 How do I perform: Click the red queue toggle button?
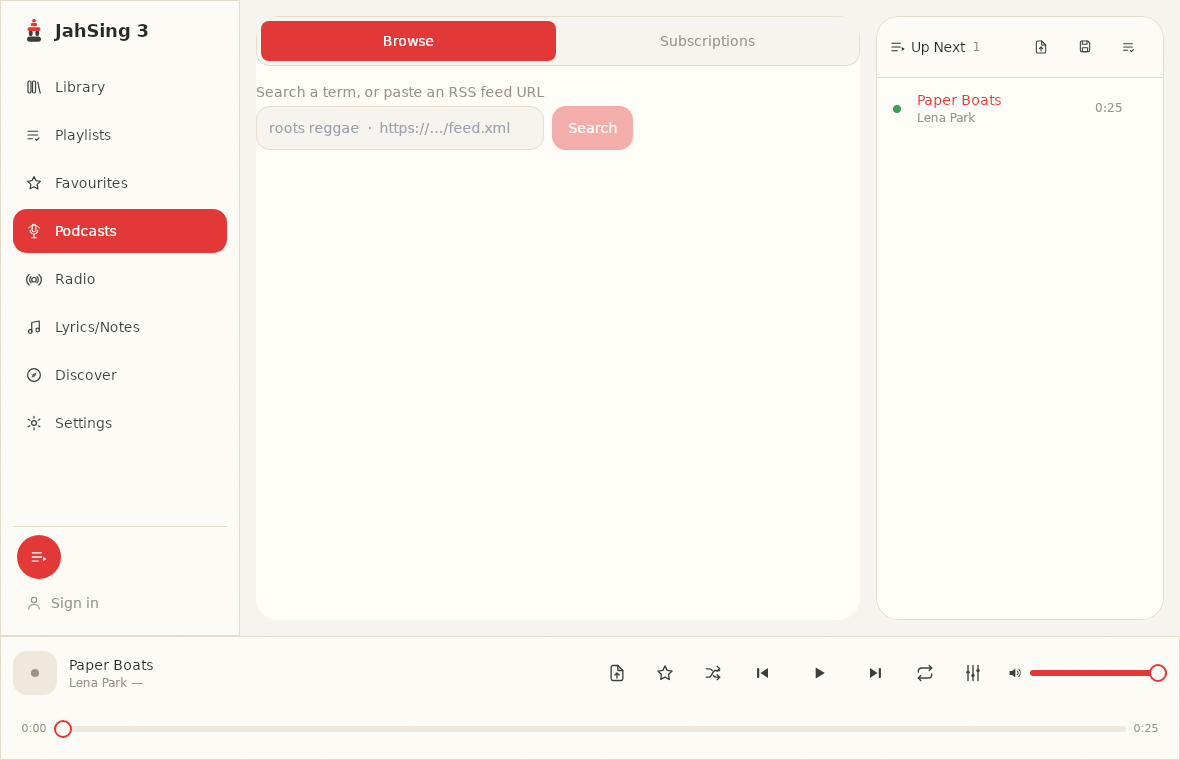pyautogui.click(x=39, y=557)
